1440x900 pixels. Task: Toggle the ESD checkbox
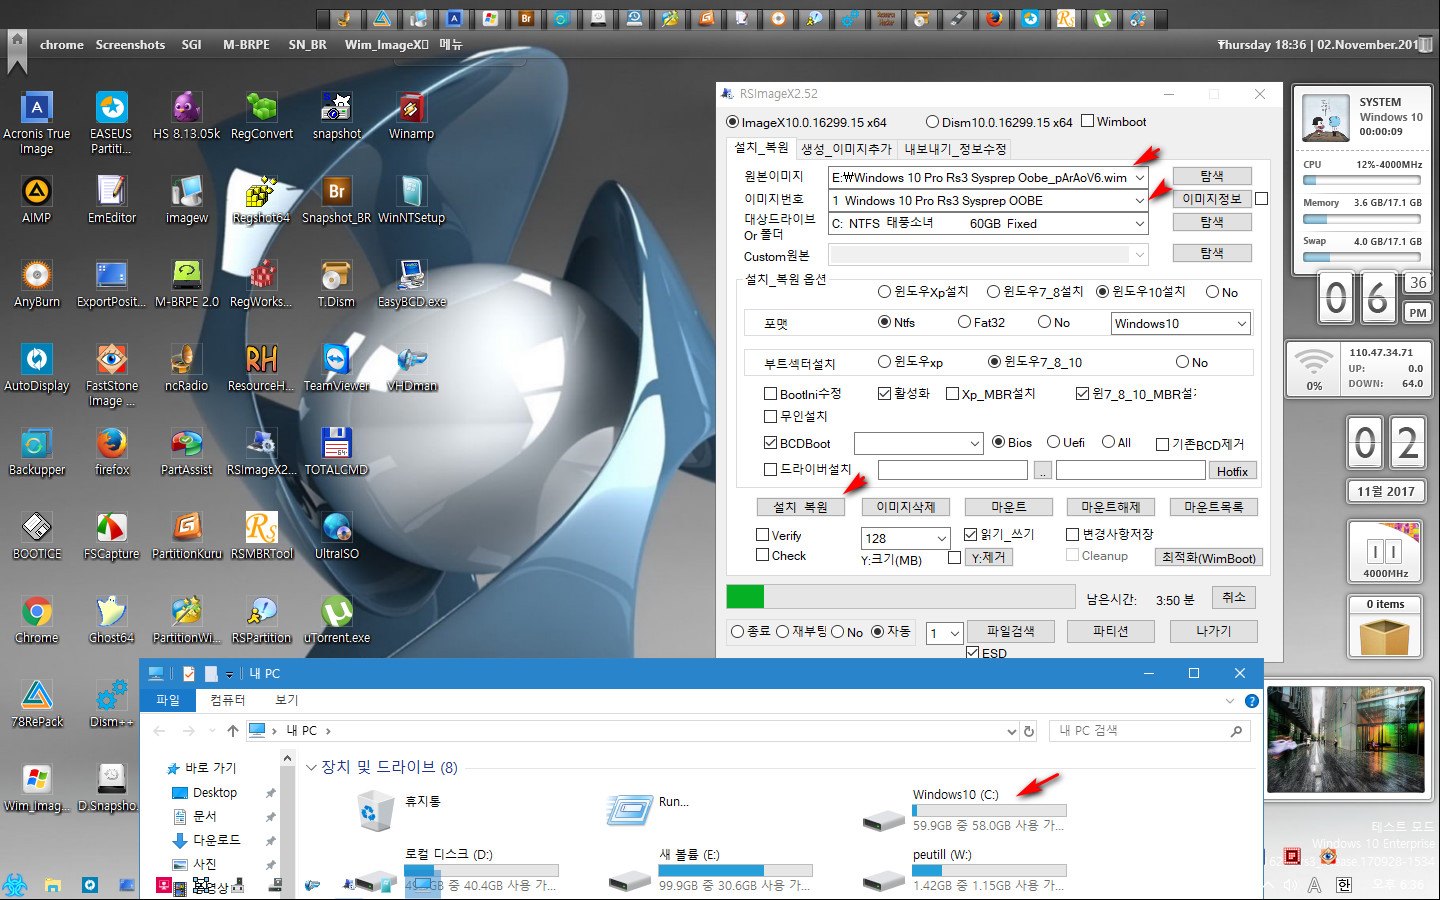(x=972, y=653)
